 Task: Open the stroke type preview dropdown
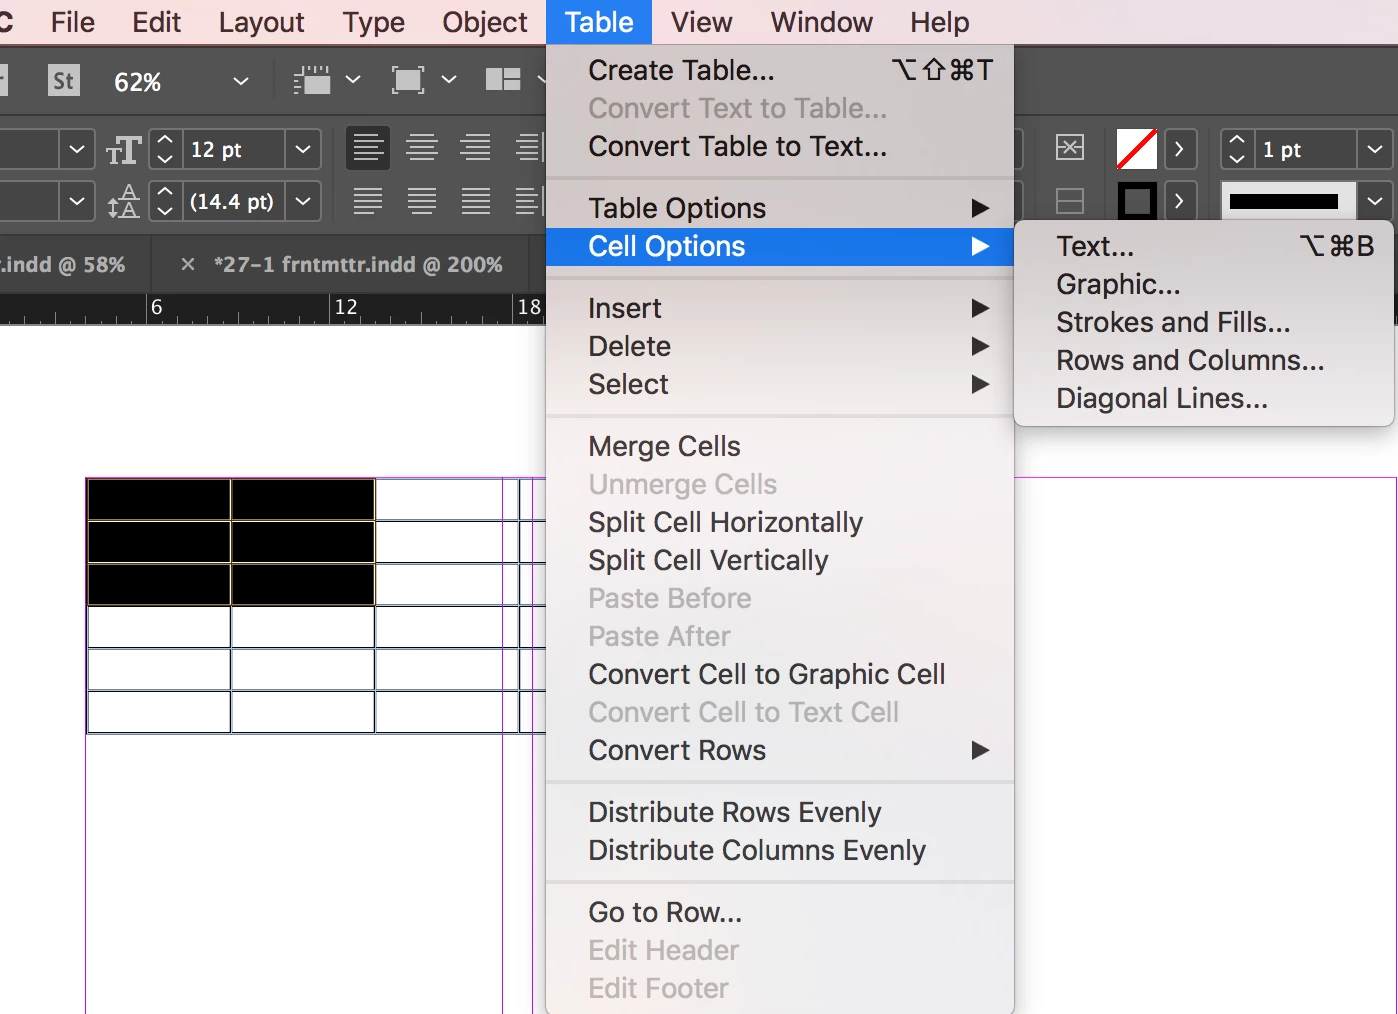pyautogui.click(x=1375, y=201)
